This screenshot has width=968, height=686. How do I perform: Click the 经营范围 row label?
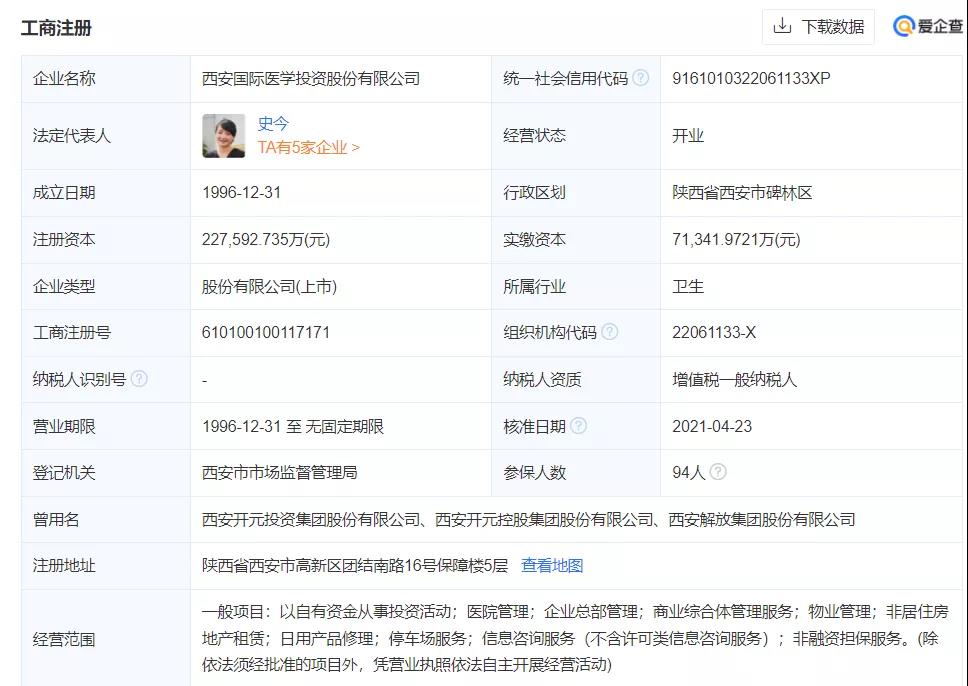tap(64, 640)
